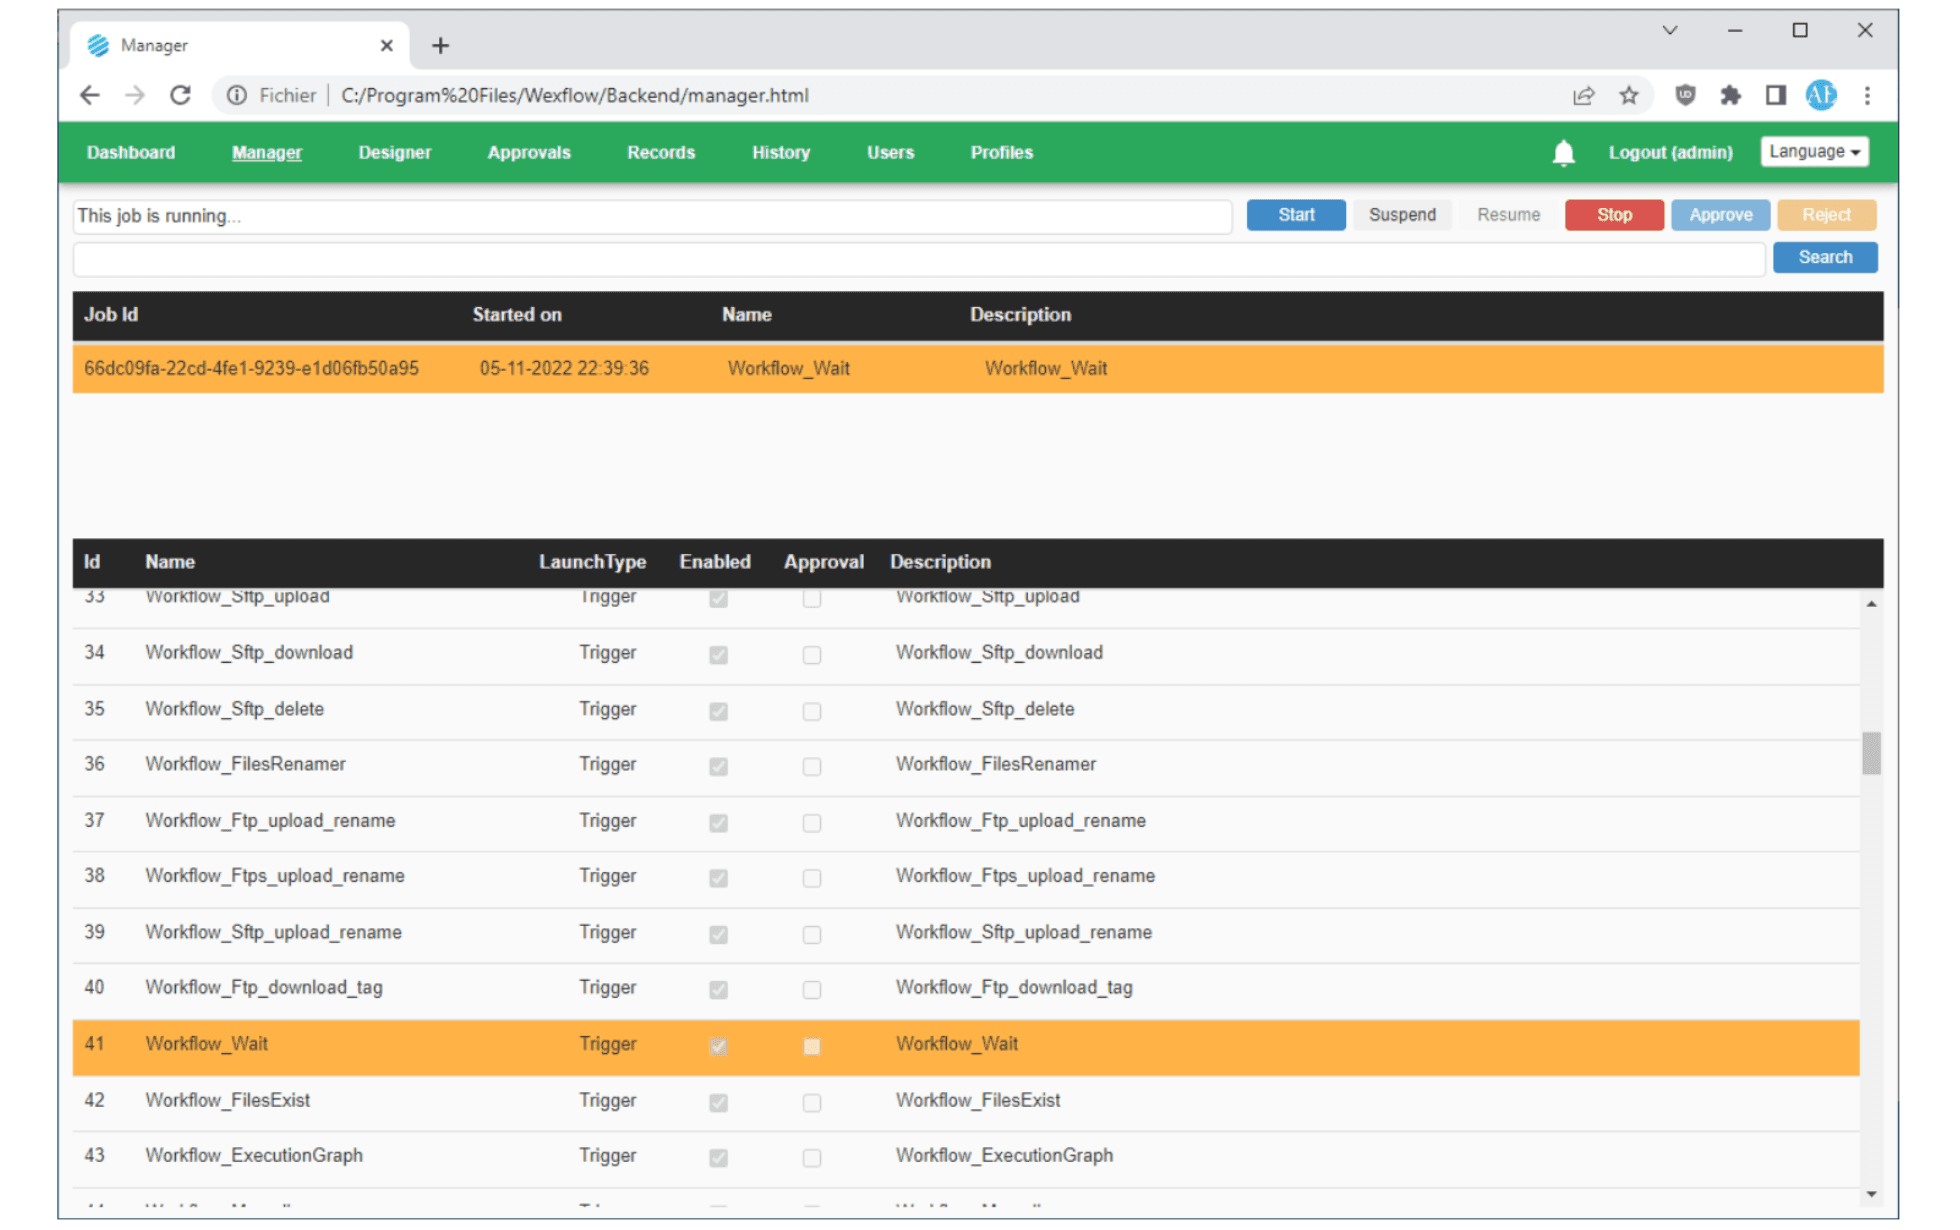Reload the page with the refresh icon
Screen dimensions: 1960x1230
click(180, 96)
